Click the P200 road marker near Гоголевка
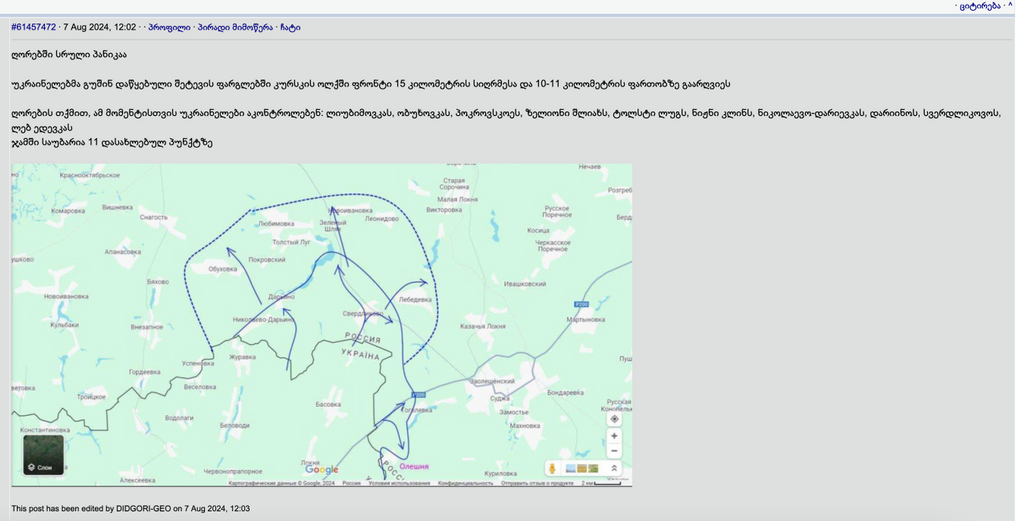The image size is (1024, 521). 419,395
